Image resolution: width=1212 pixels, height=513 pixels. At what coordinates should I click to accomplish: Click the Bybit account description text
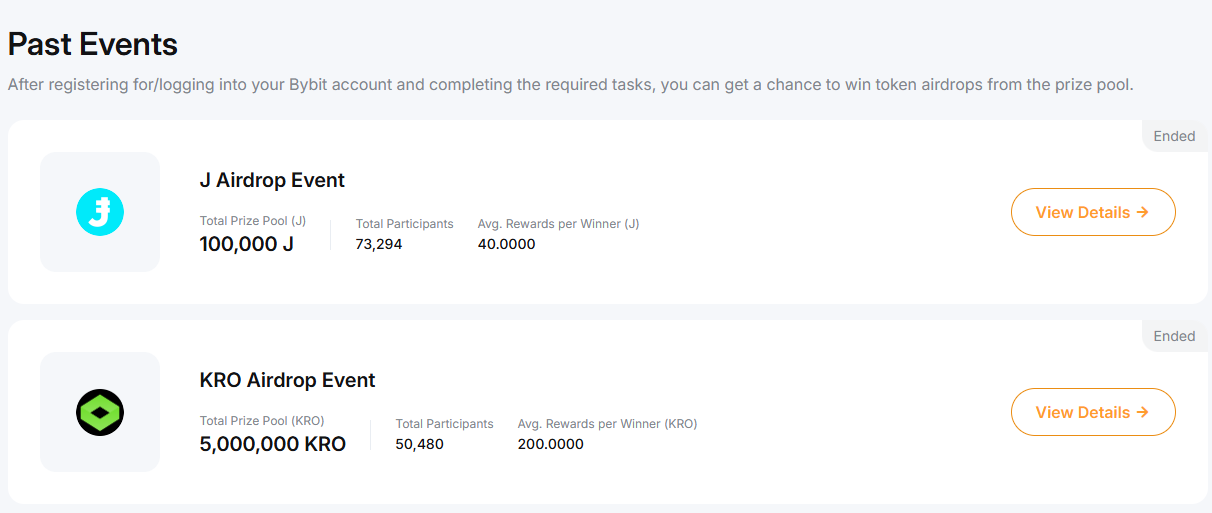point(570,85)
